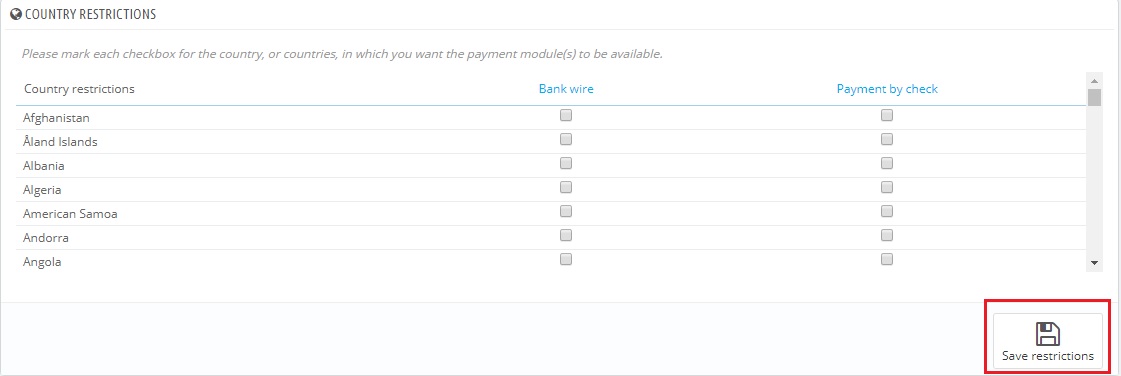Tick Payment by check for American Samoa
The image size is (1121, 376).
[887, 211]
